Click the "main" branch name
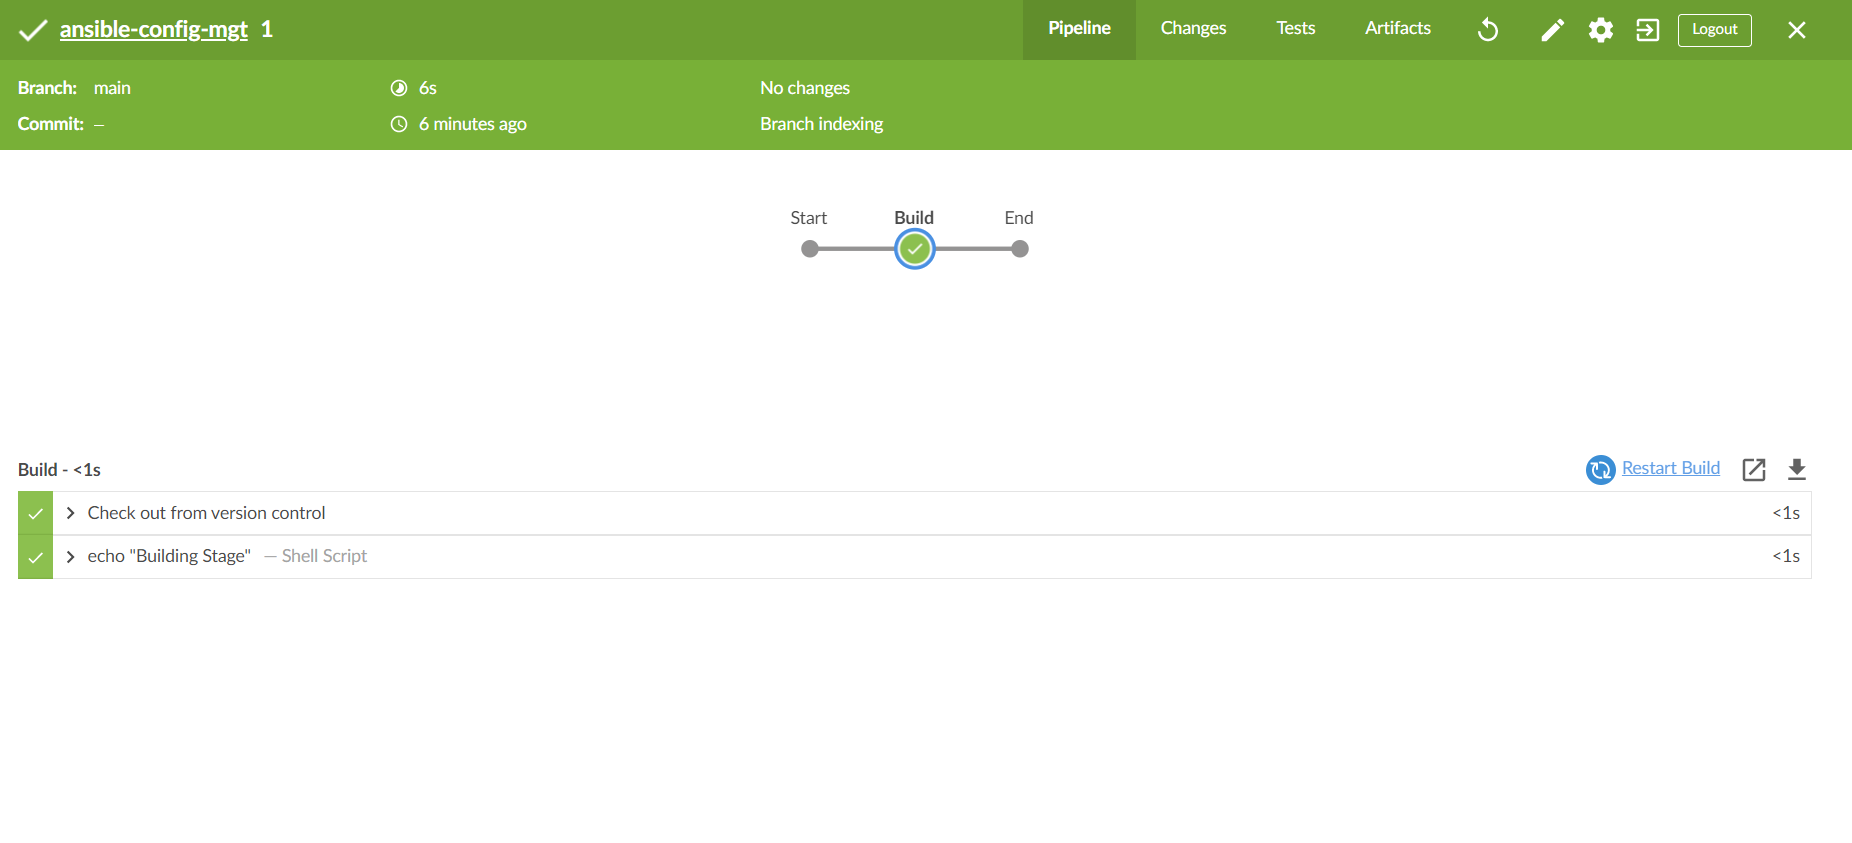Viewport: 1852px width, 843px height. point(112,88)
